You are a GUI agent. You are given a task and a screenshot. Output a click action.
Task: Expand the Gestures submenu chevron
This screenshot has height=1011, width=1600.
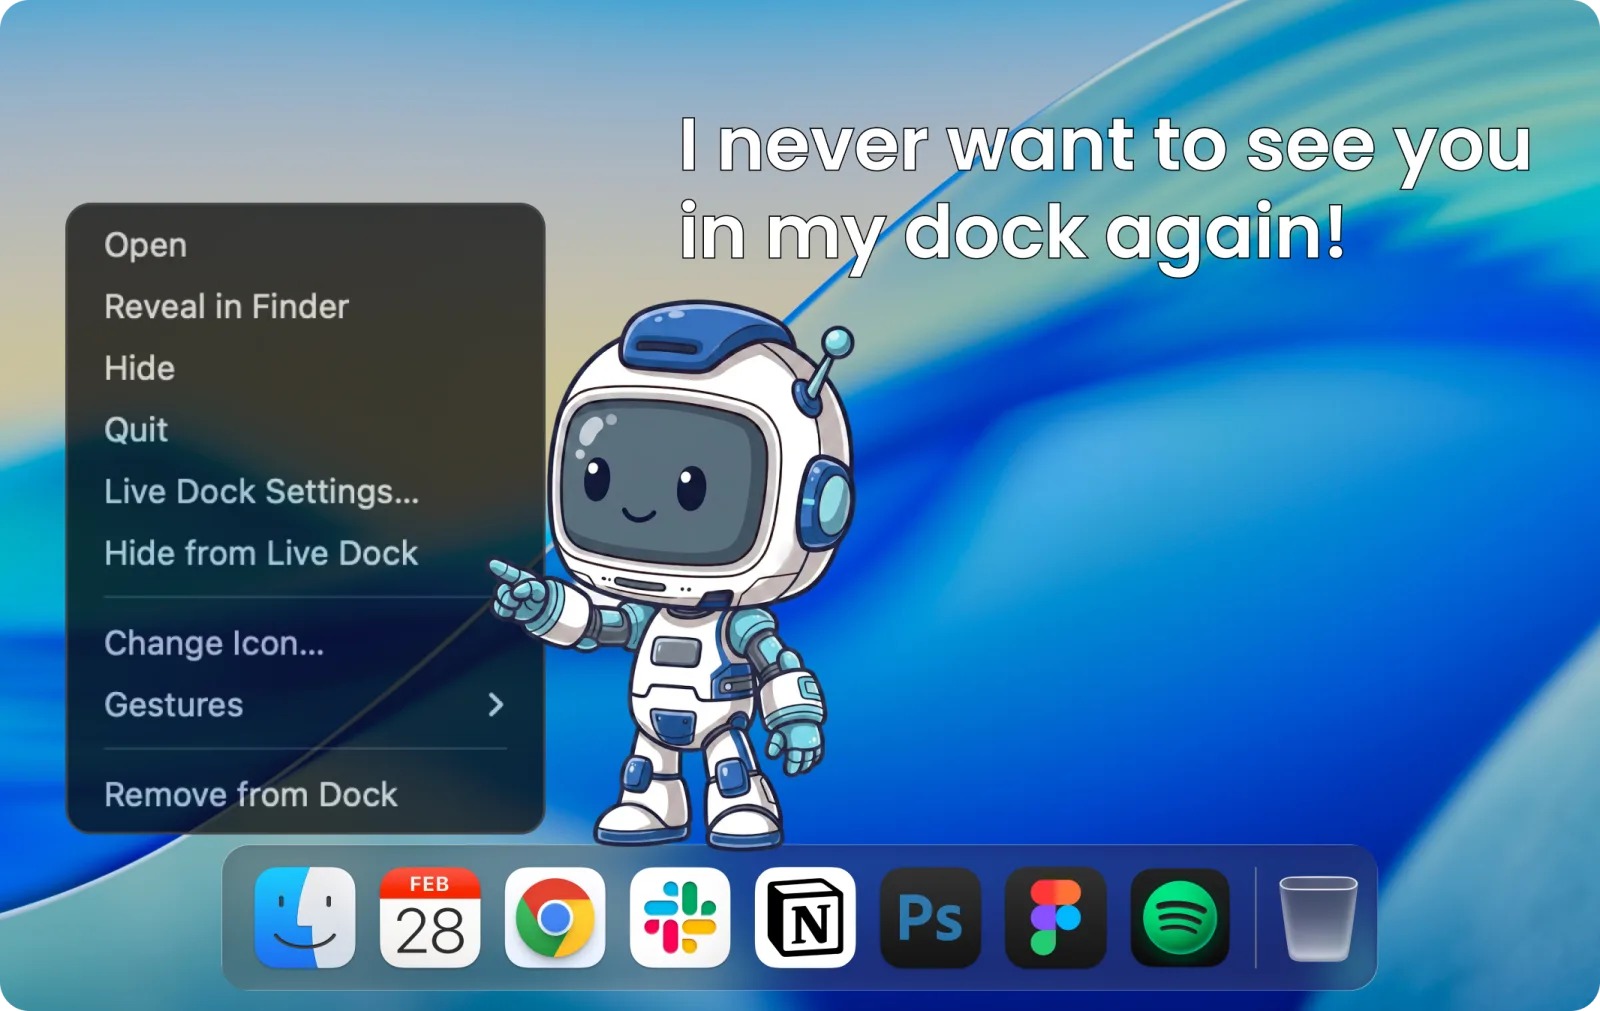(x=496, y=705)
